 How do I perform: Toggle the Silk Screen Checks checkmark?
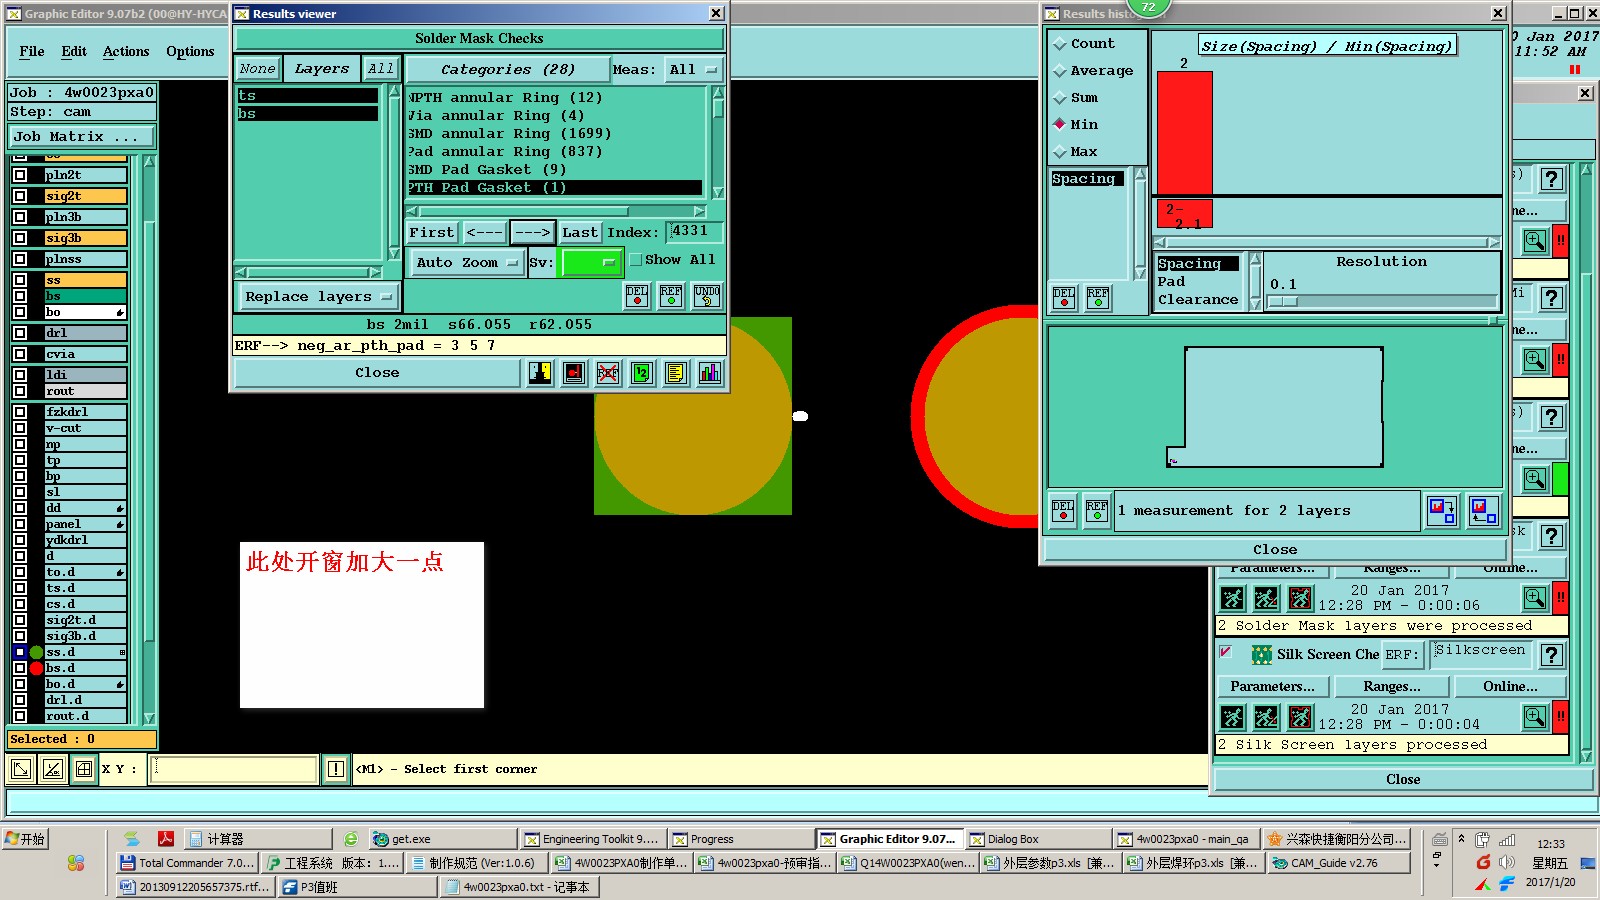1226,652
